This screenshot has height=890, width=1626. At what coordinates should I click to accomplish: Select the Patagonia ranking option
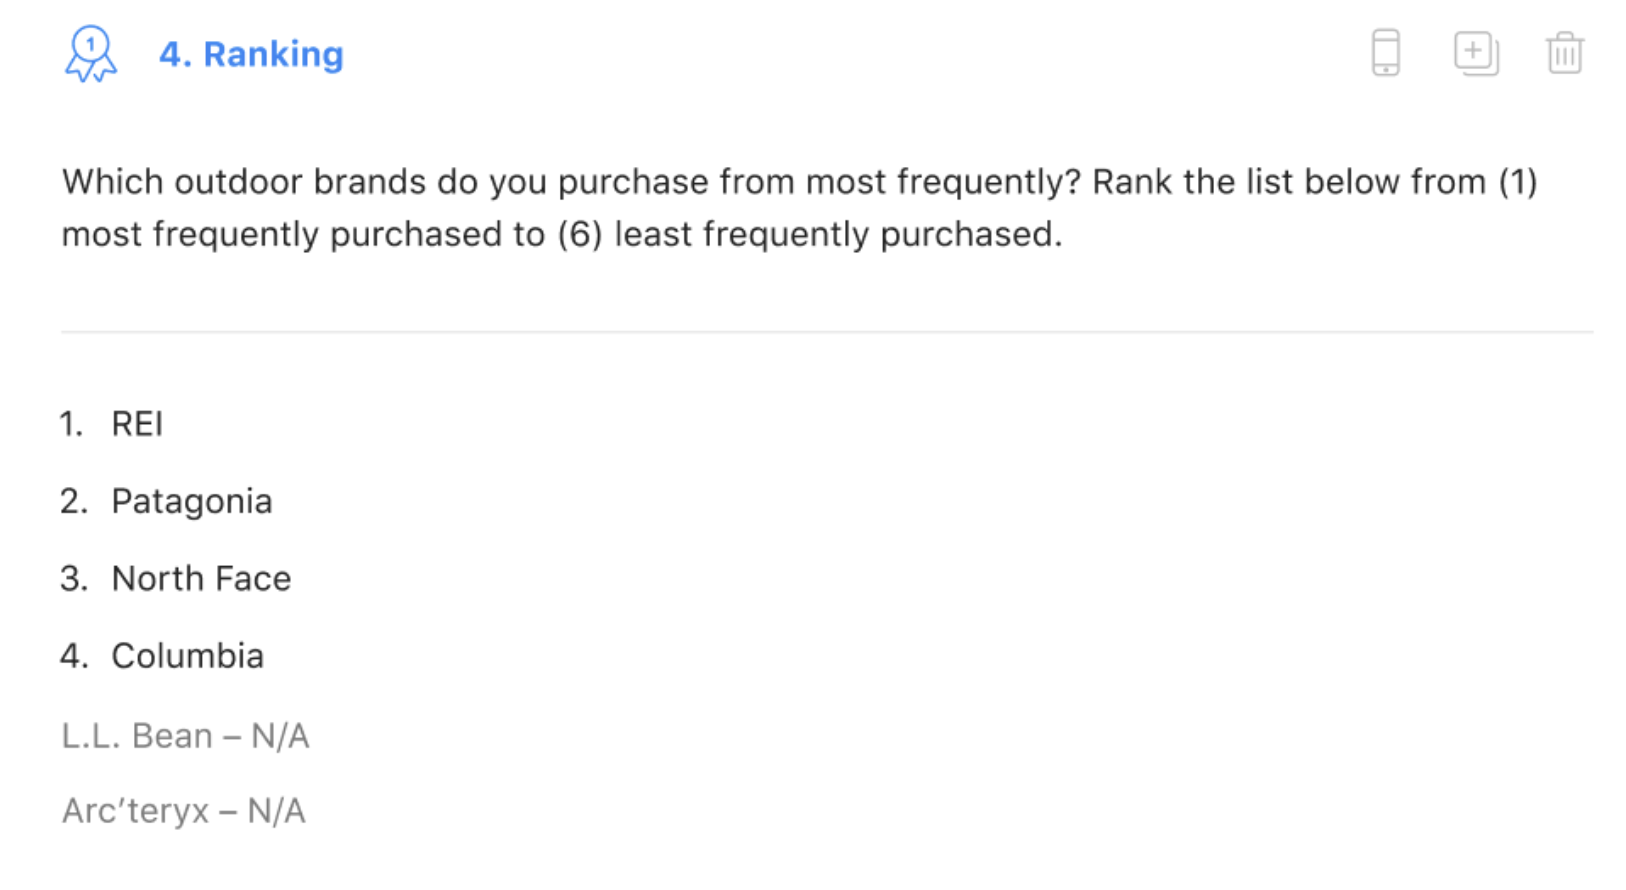point(191,501)
